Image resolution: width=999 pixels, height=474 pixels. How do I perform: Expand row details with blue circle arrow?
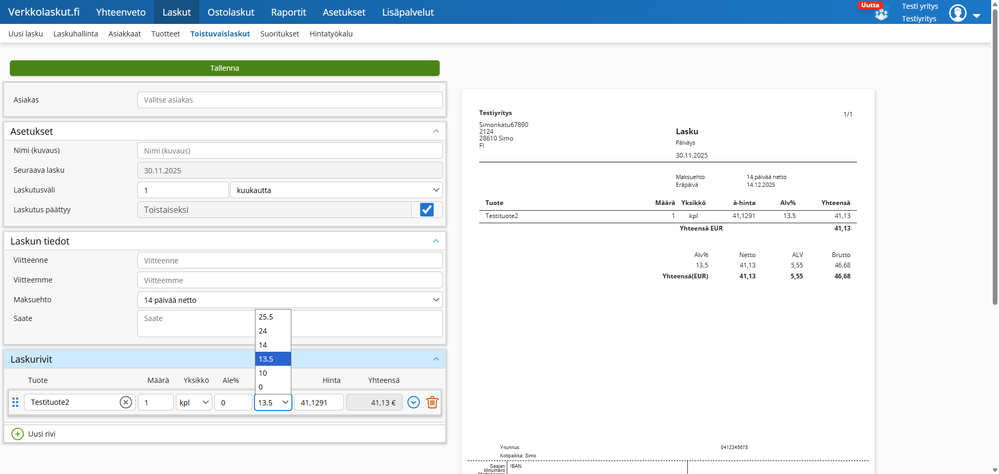(x=413, y=402)
